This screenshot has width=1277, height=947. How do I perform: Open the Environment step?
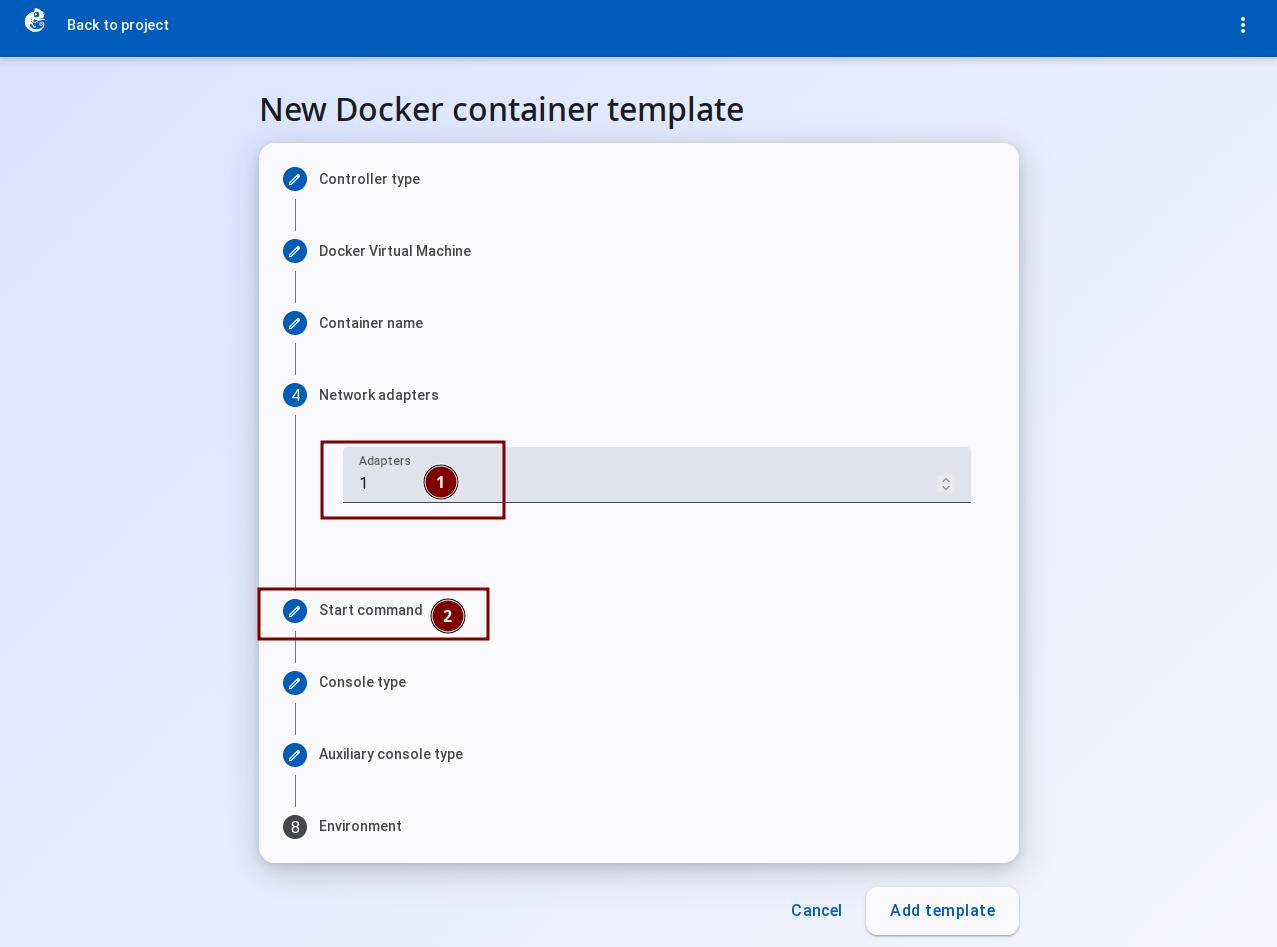tap(360, 826)
